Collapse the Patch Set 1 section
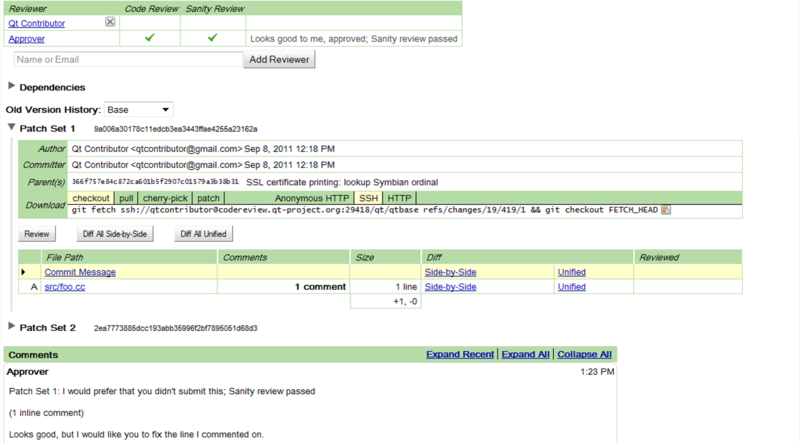This screenshot has width=800, height=443. [x=12, y=128]
